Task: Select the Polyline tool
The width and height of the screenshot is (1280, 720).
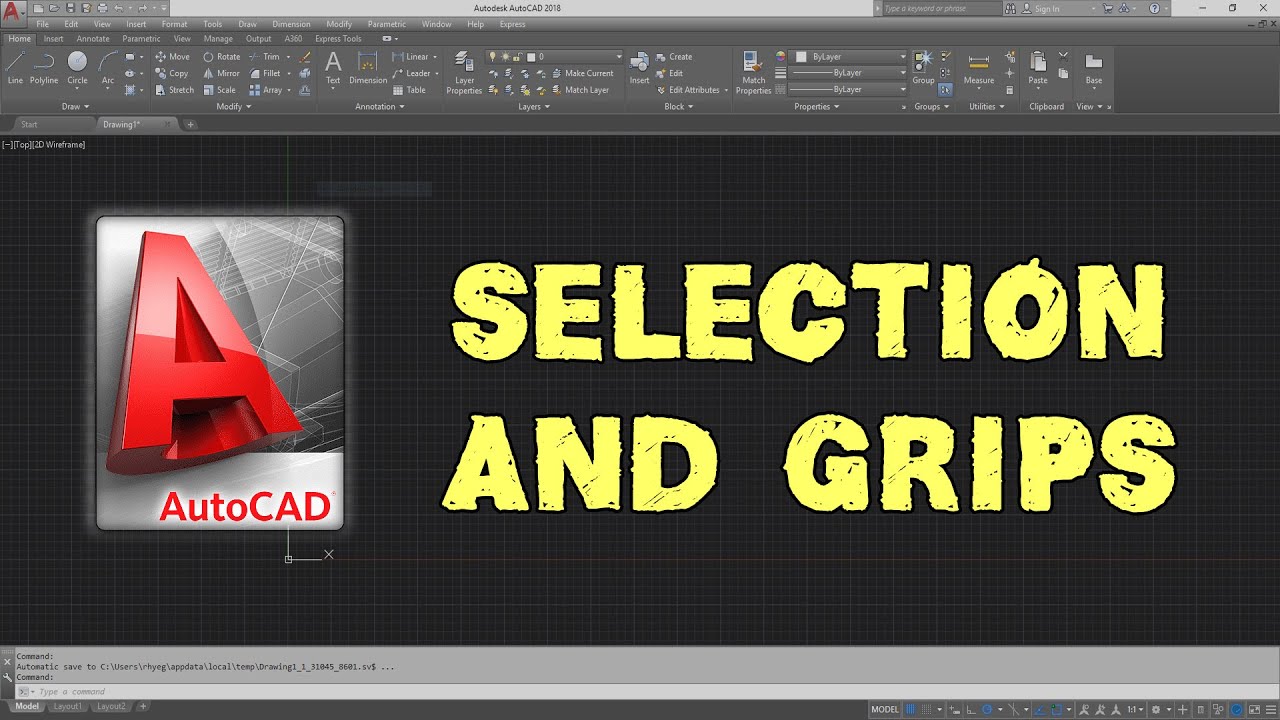Action: point(44,67)
